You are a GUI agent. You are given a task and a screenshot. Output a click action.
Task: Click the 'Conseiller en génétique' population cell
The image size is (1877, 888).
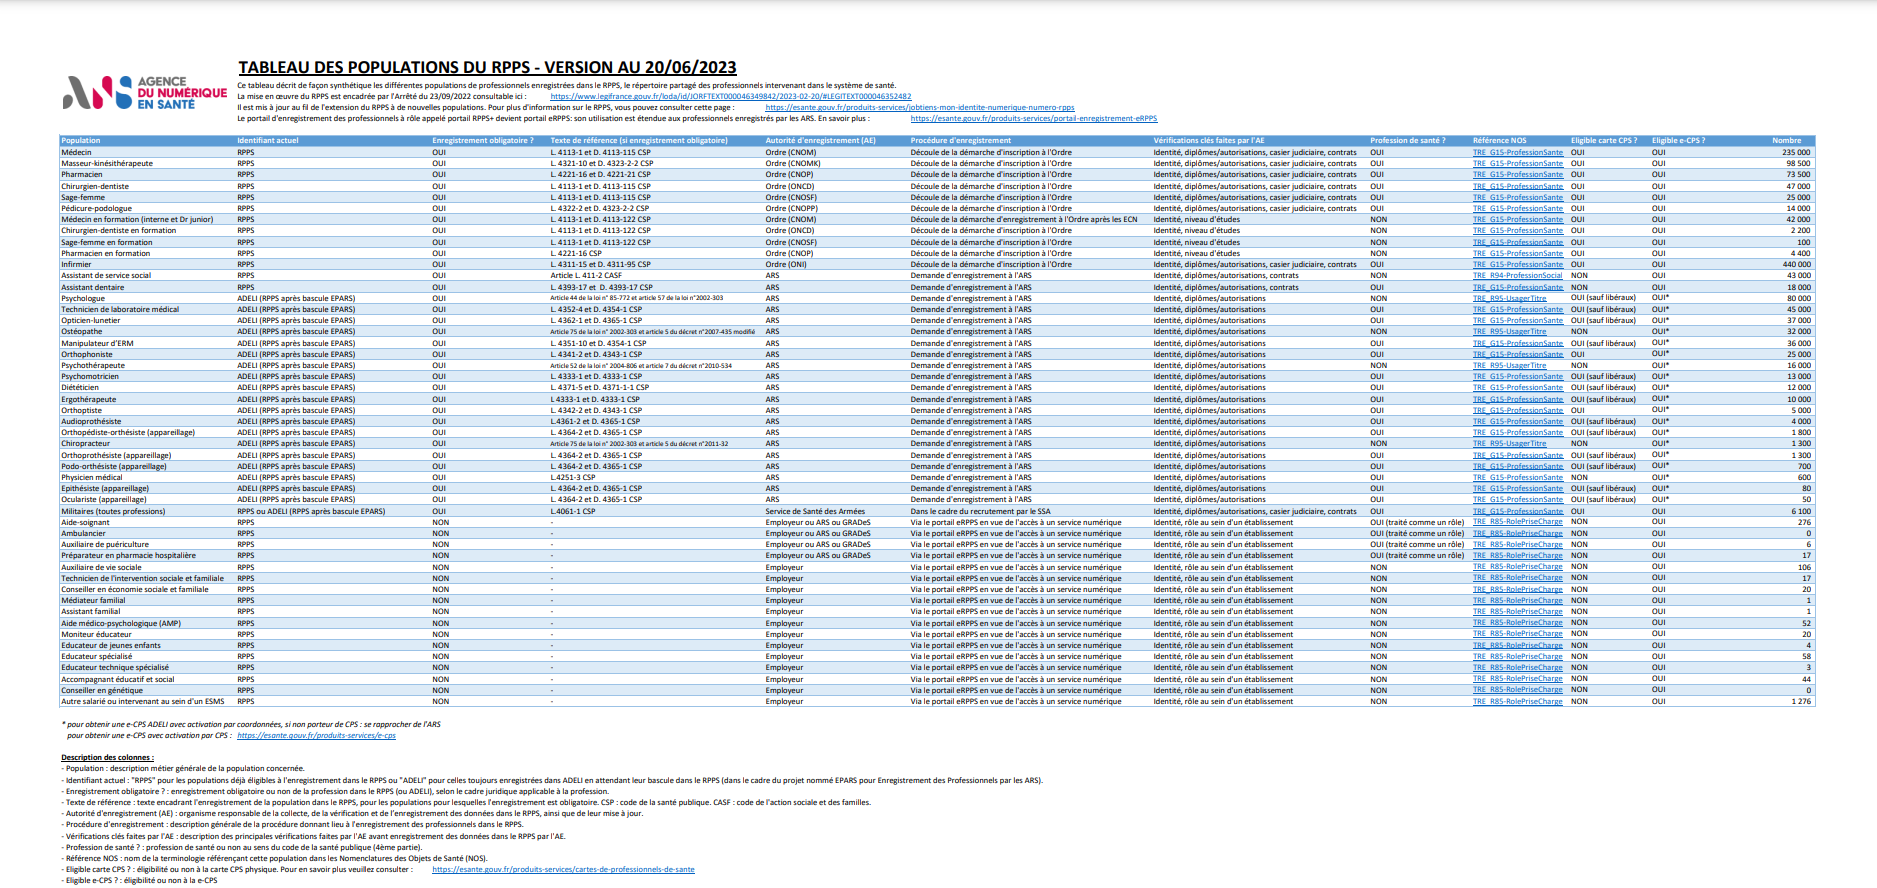102,690
